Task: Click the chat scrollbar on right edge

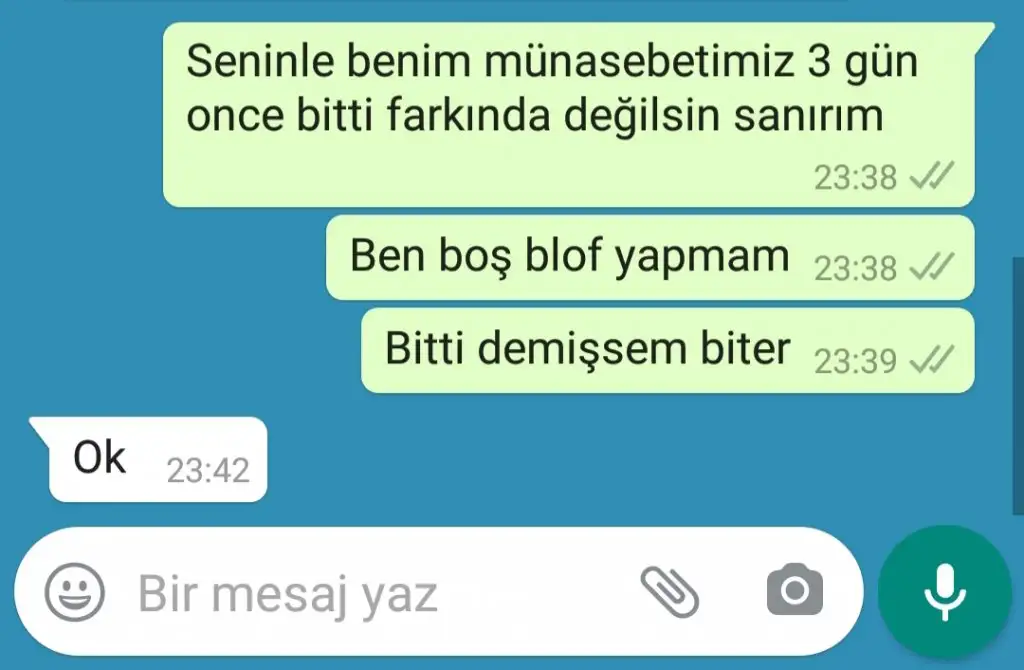Action: click(x=1017, y=385)
